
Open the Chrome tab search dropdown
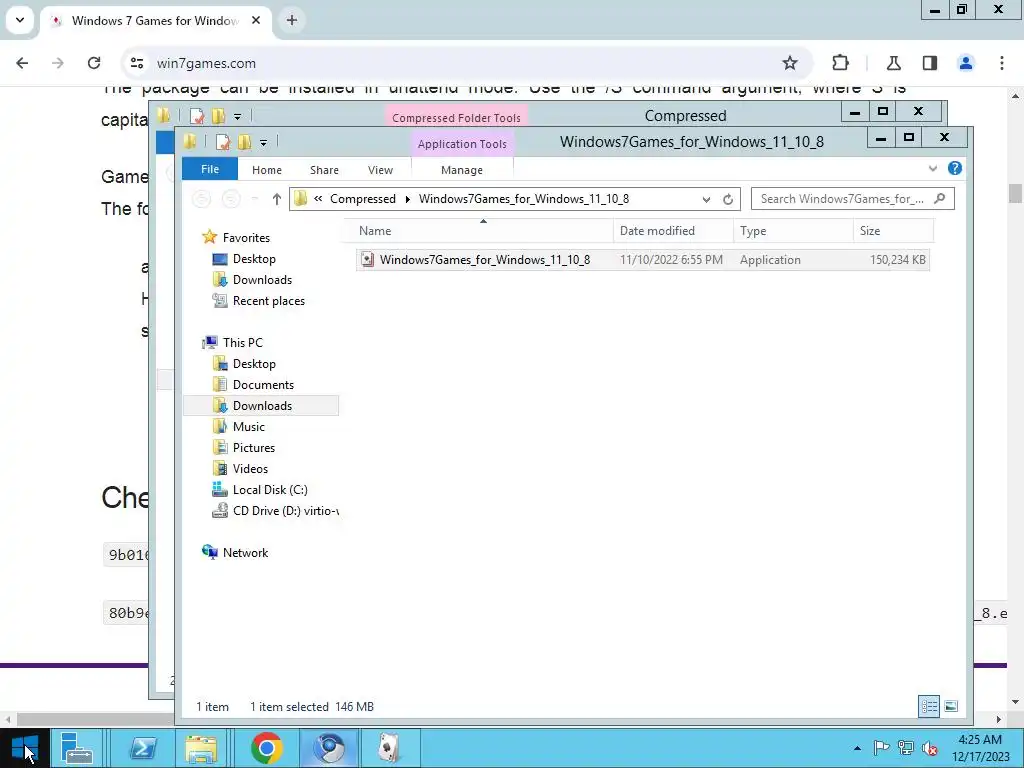tap(20, 20)
